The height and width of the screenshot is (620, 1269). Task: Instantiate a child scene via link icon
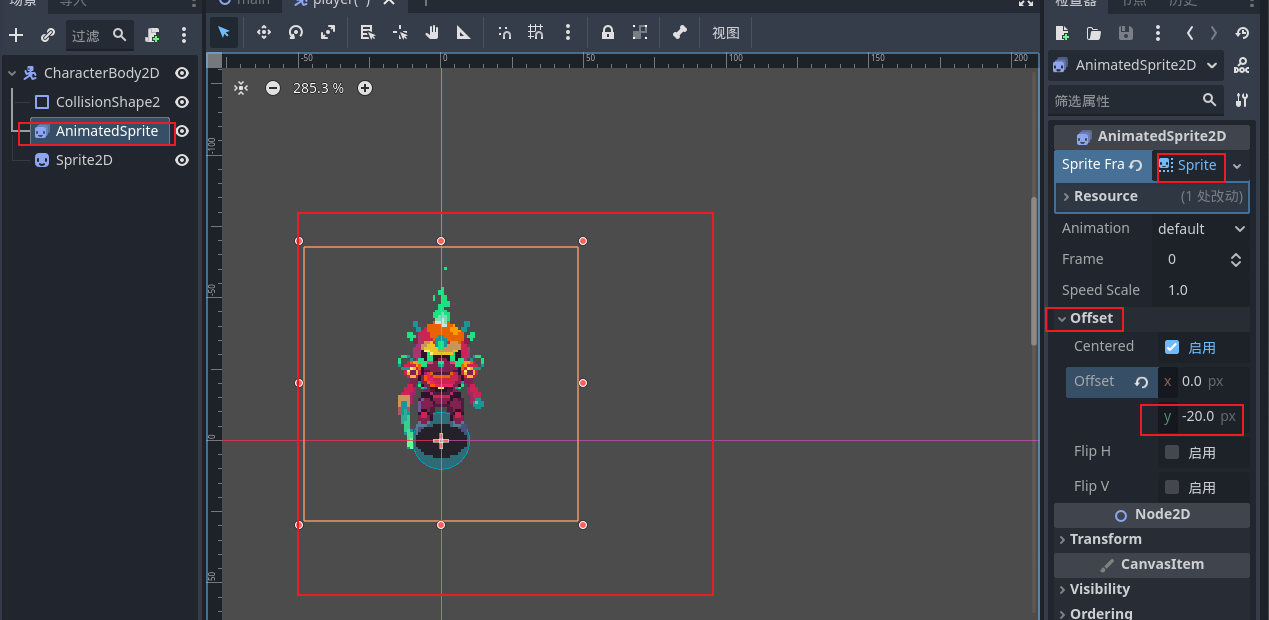(x=48, y=35)
